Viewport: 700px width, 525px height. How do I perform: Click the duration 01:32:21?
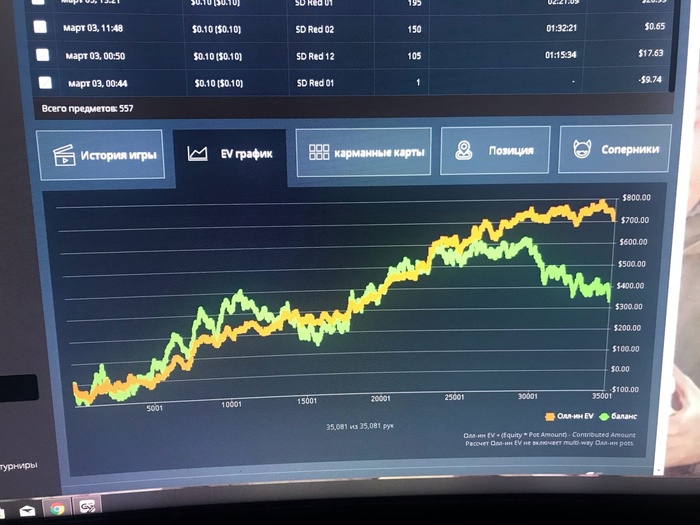tap(562, 28)
